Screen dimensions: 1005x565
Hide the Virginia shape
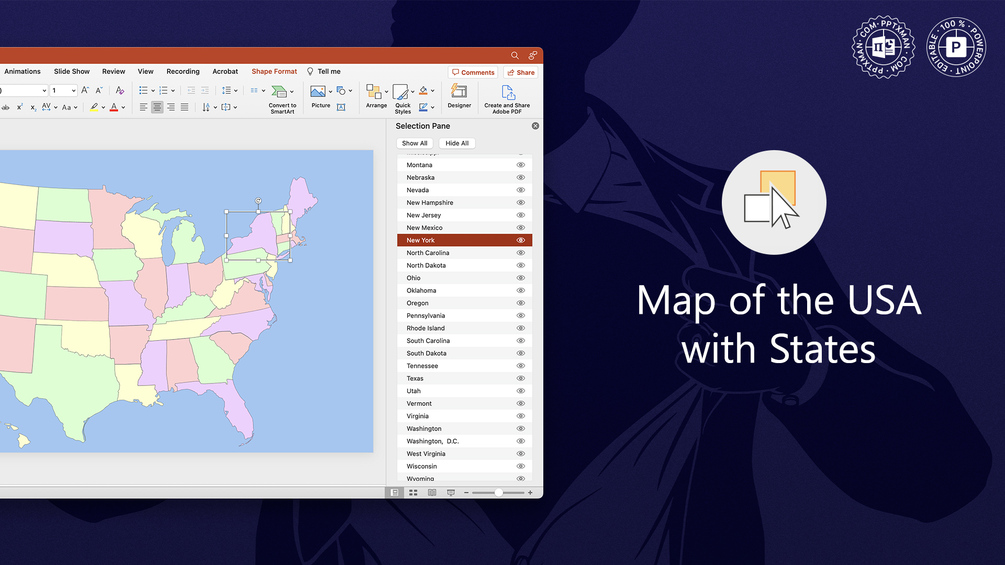pyautogui.click(x=520, y=416)
